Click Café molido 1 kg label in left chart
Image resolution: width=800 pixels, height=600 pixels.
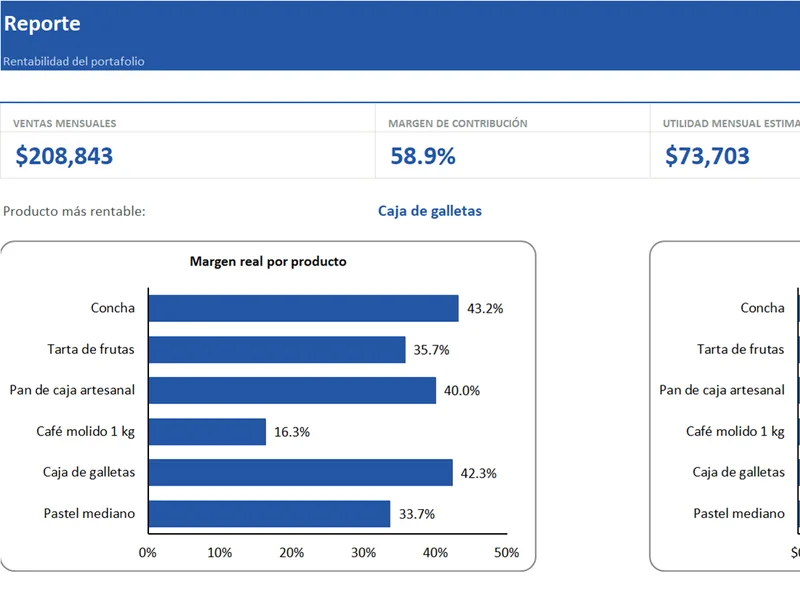coord(86,432)
